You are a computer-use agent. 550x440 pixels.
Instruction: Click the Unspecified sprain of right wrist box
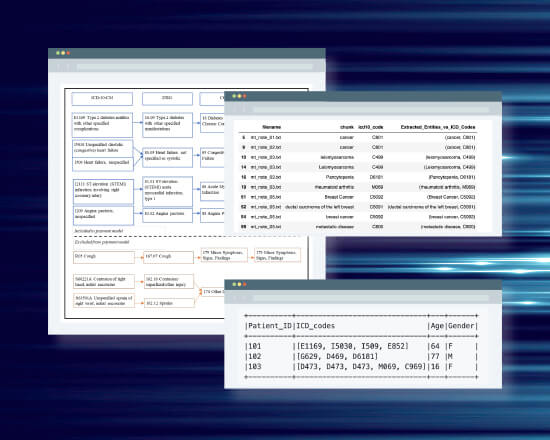104,301
